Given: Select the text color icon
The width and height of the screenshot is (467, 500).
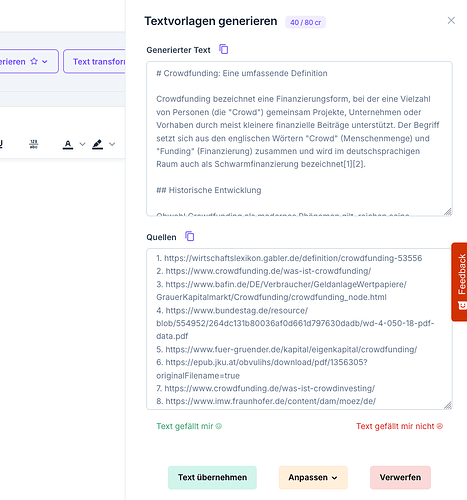Looking at the screenshot, I should (68, 144).
